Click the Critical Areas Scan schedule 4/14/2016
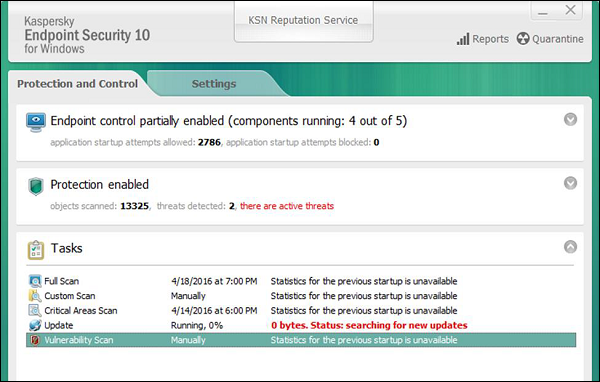The height and width of the screenshot is (382, 600). pyautogui.click(x=214, y=310)
